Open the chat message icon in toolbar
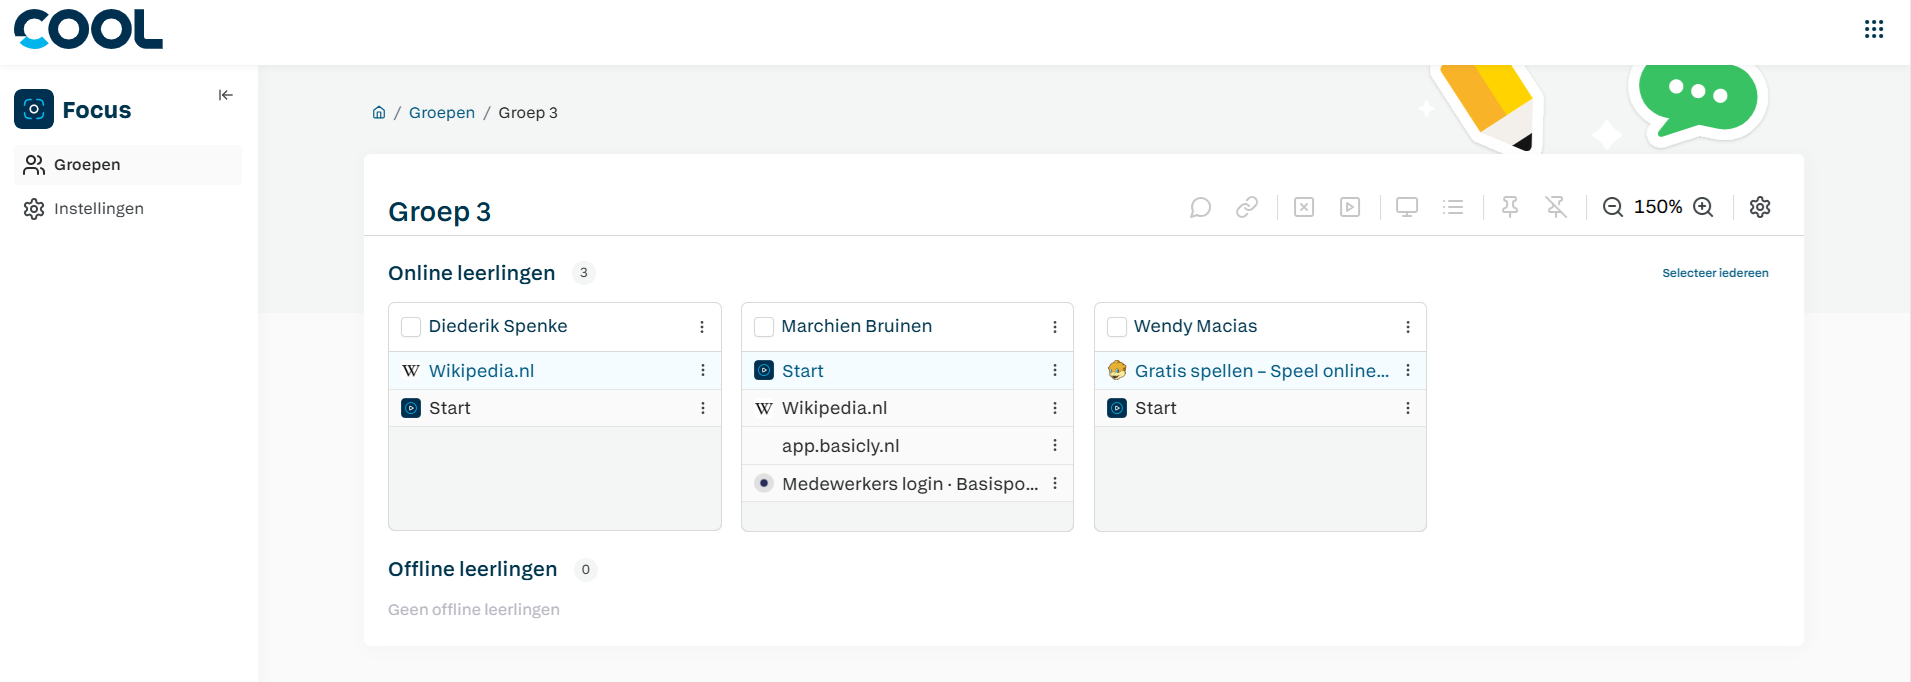Image resolution: width=1911 pixels, height=682 pixels. click(1200, 207)
